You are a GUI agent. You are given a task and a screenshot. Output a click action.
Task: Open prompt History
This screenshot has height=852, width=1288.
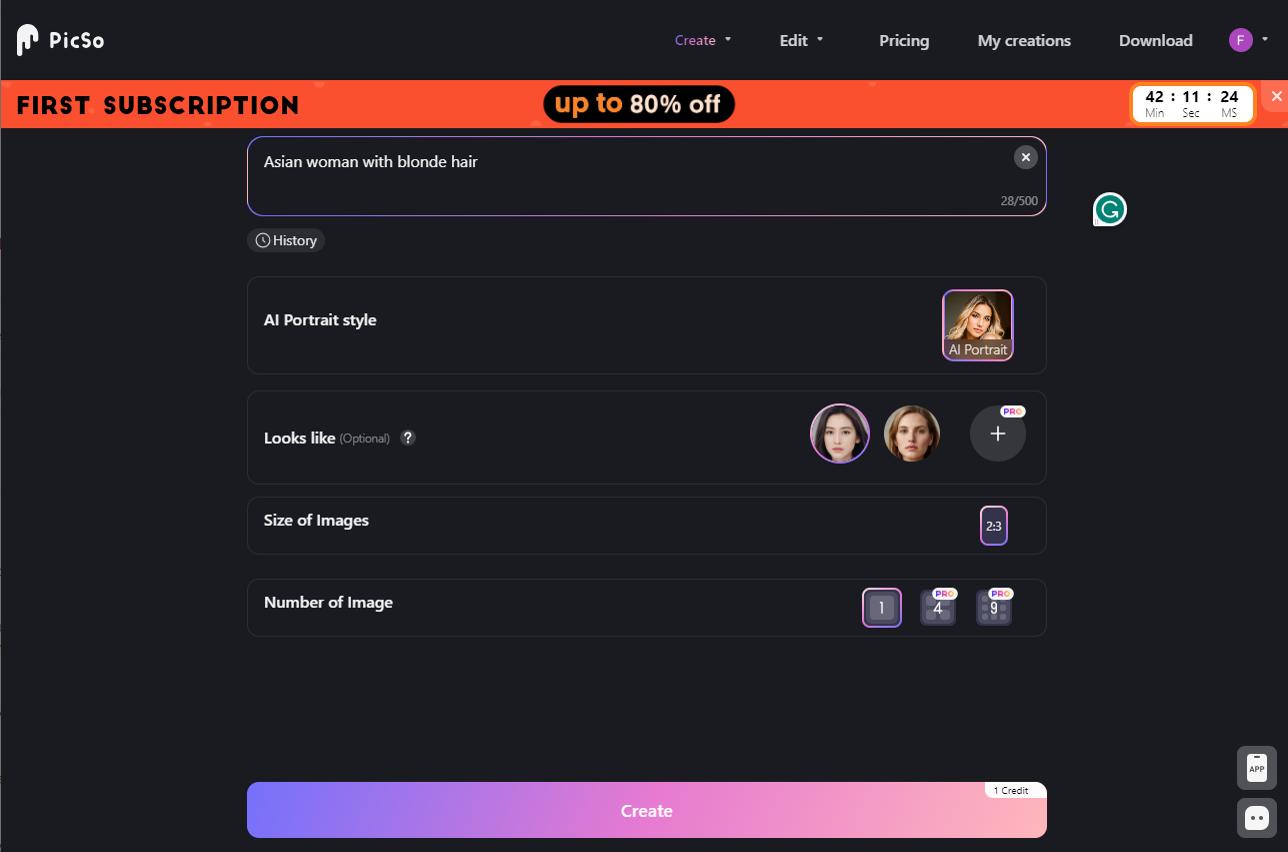point(286,240)
